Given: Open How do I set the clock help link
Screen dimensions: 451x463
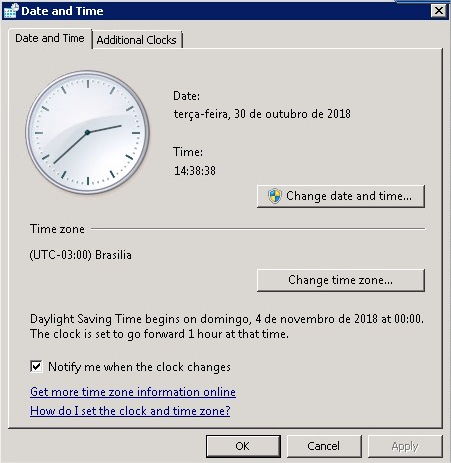Looking at the screenshot, I should pos(130,411).
